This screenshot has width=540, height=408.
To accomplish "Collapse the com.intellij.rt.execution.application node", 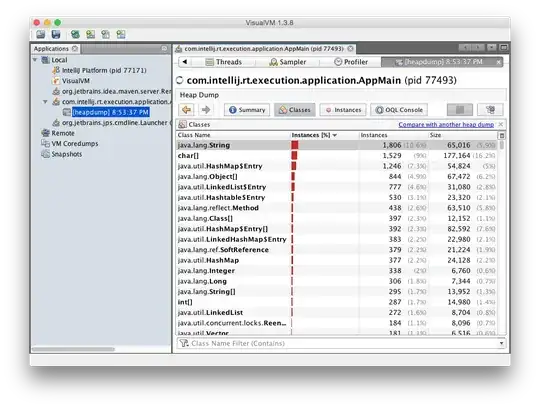I will tap(45, 102).
